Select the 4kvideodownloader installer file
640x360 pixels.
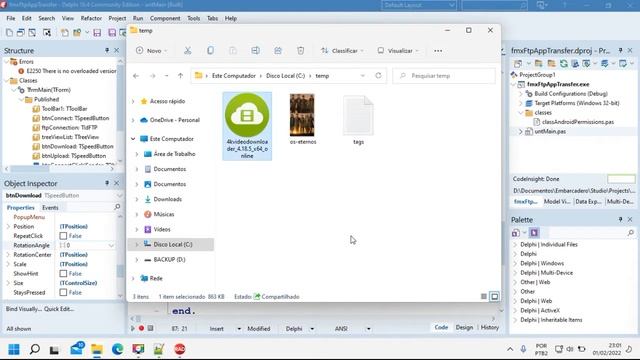tap(247, 126)
